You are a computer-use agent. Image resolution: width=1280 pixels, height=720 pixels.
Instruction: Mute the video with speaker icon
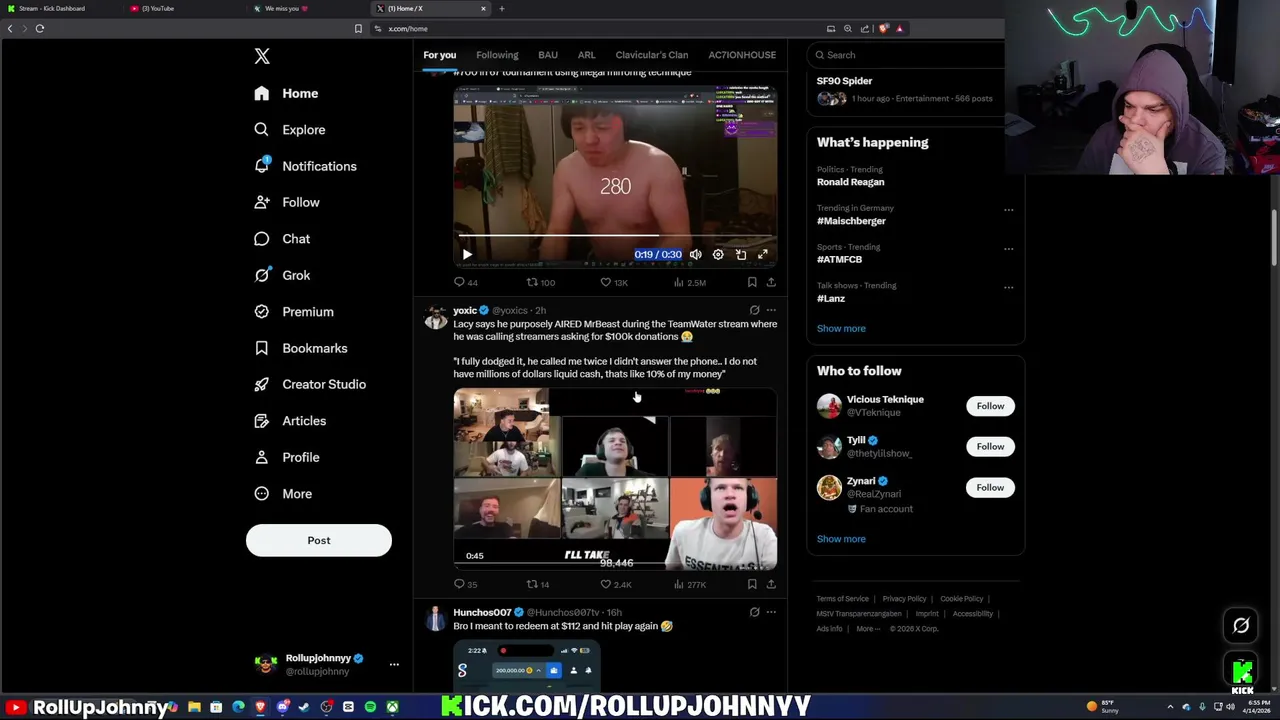(x=696, y=254)
